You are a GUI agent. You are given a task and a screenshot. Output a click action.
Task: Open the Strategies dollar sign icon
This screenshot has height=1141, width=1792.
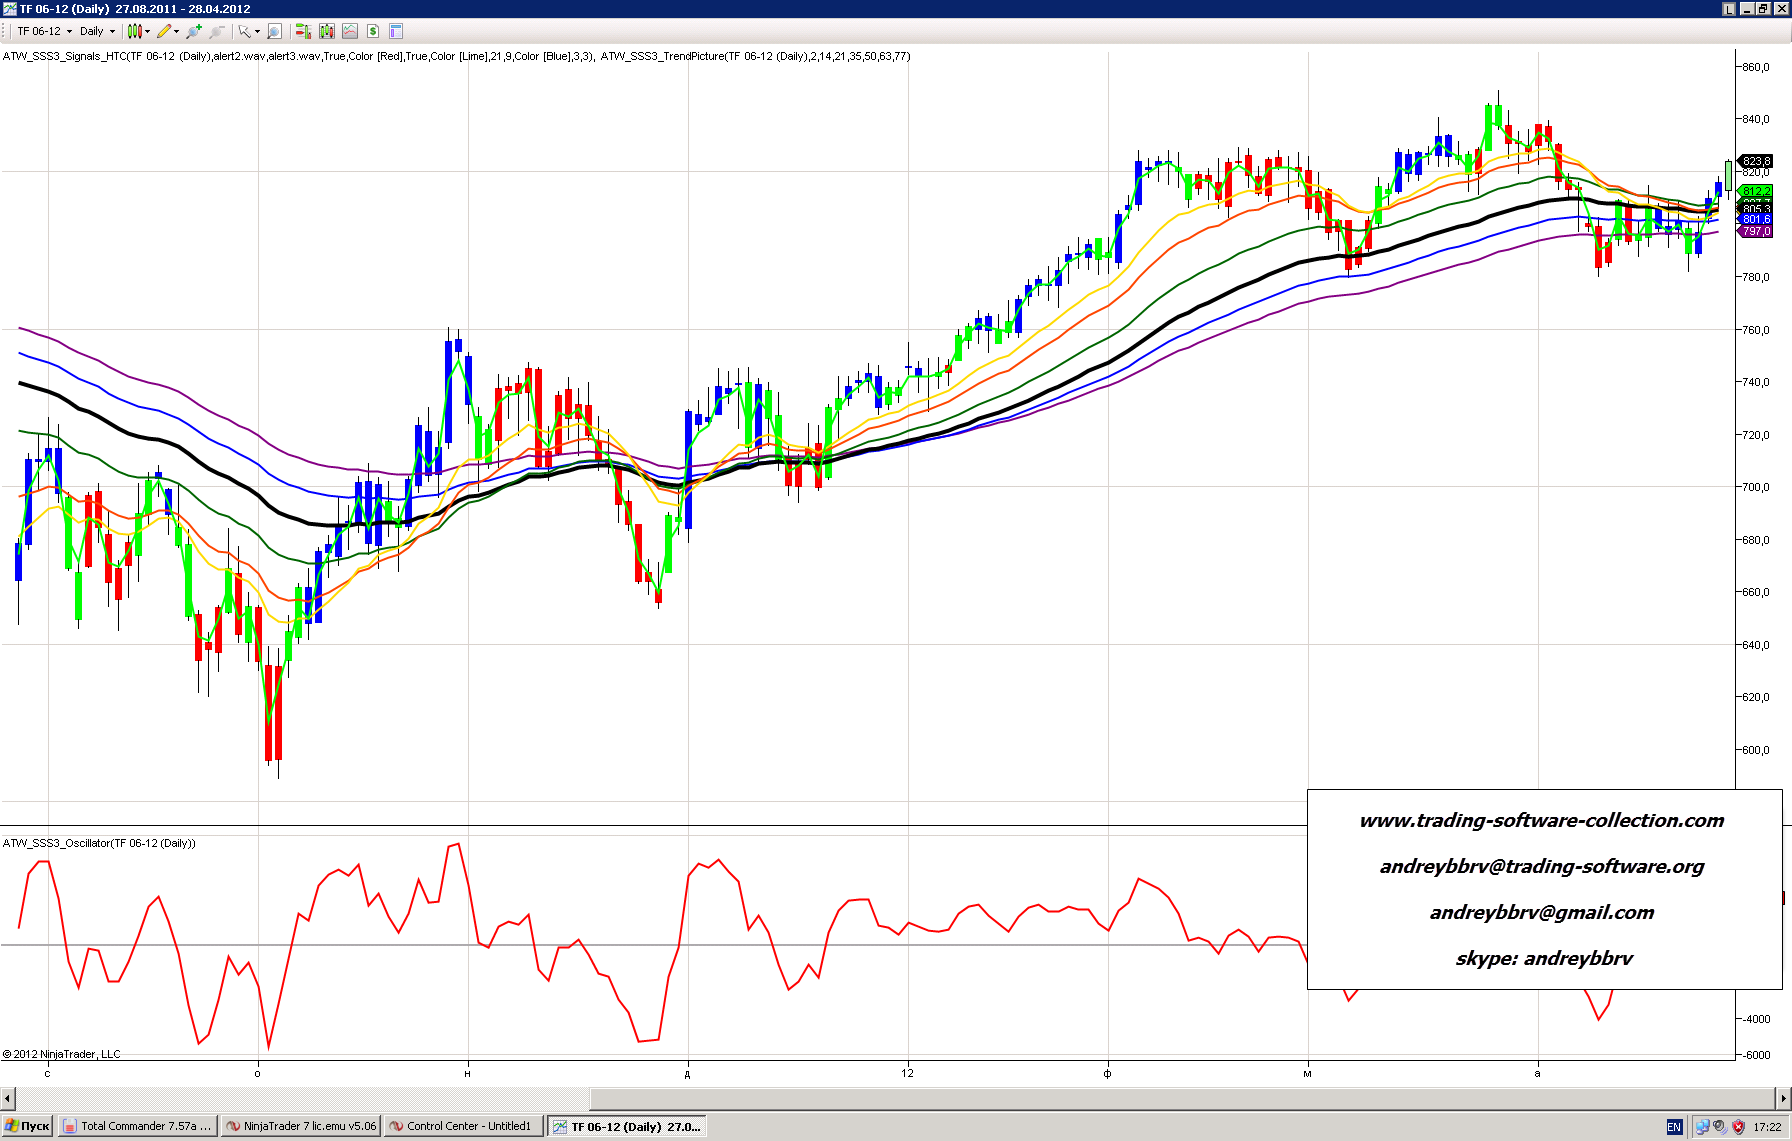(x=373, y=32)
